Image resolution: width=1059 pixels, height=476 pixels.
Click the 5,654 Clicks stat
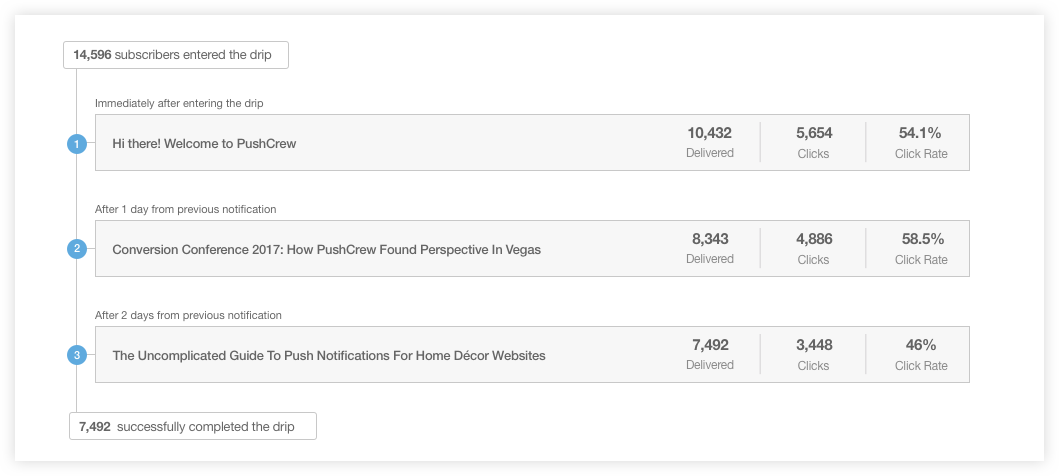coord(813,142)
